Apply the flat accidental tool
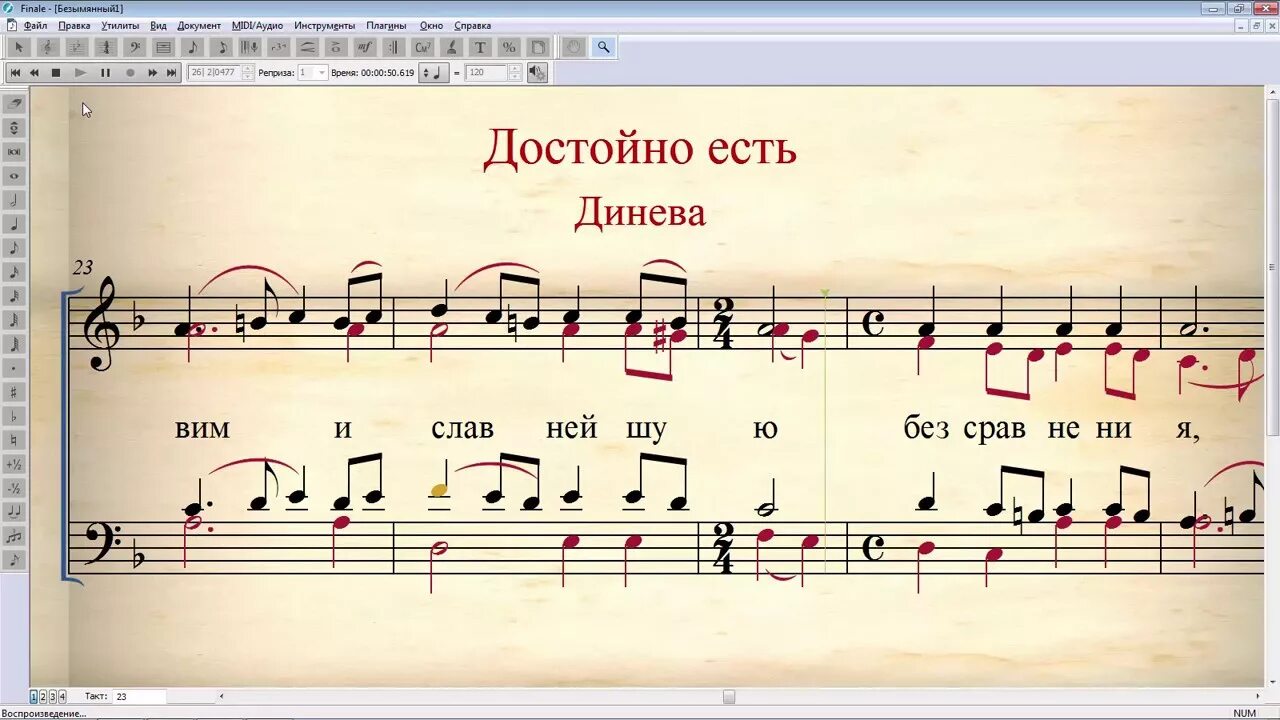This screenshot has height=720, width=1280. (15, 417)
